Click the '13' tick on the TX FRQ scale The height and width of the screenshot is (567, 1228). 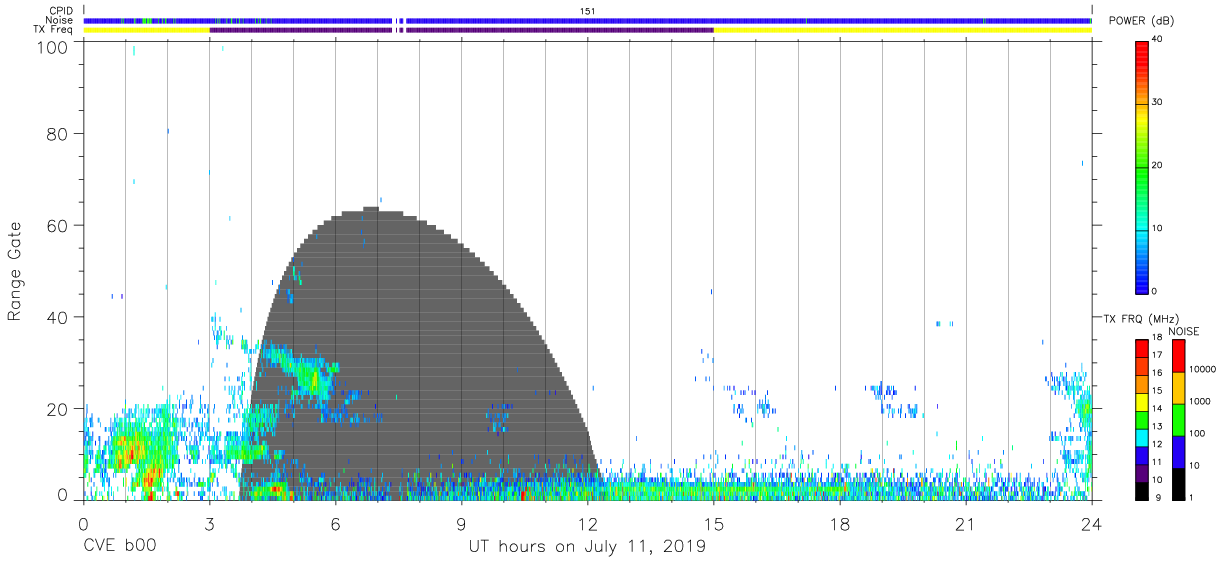click(1158, 426)
